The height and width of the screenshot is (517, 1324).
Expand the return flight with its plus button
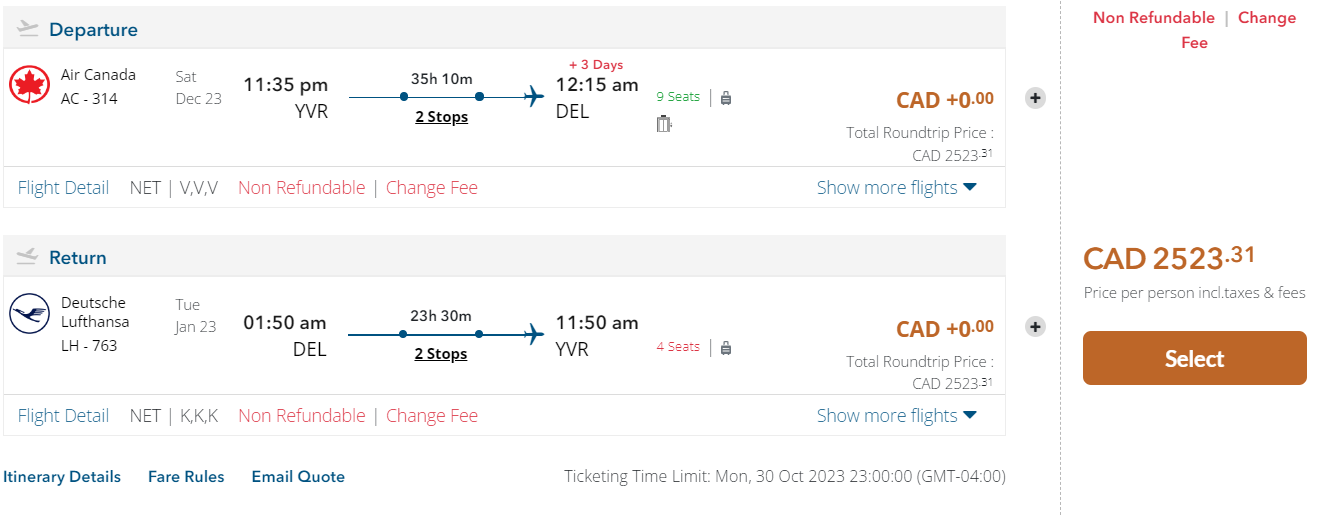(1036, 327)
